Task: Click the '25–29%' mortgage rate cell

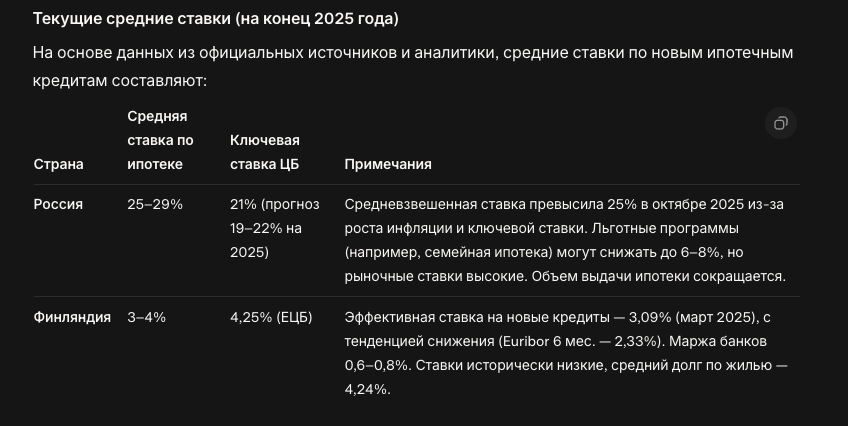Action: click(155, 204)
